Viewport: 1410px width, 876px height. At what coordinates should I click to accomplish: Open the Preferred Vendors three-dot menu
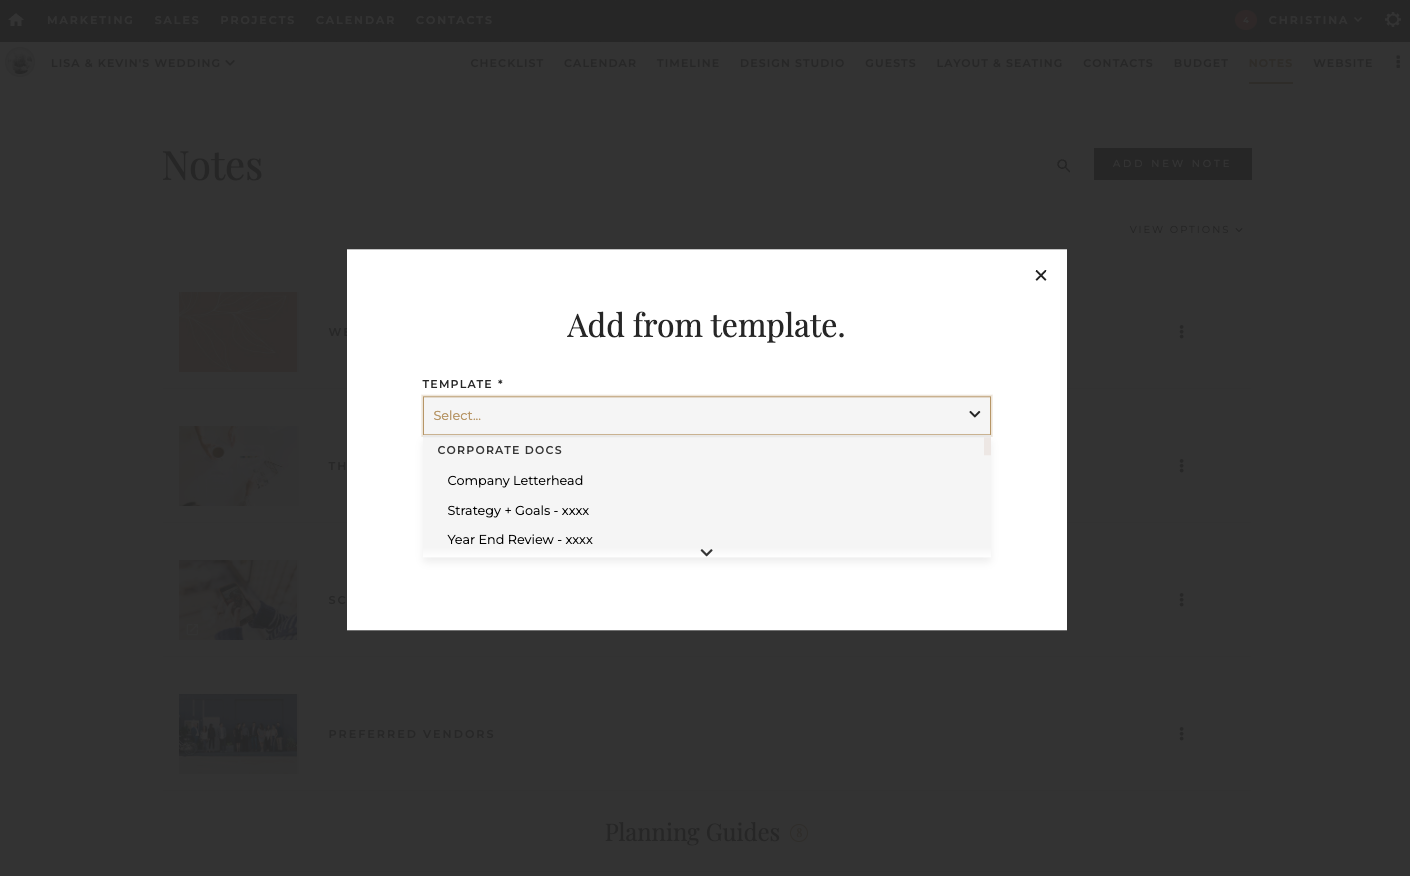point(1181,734)
